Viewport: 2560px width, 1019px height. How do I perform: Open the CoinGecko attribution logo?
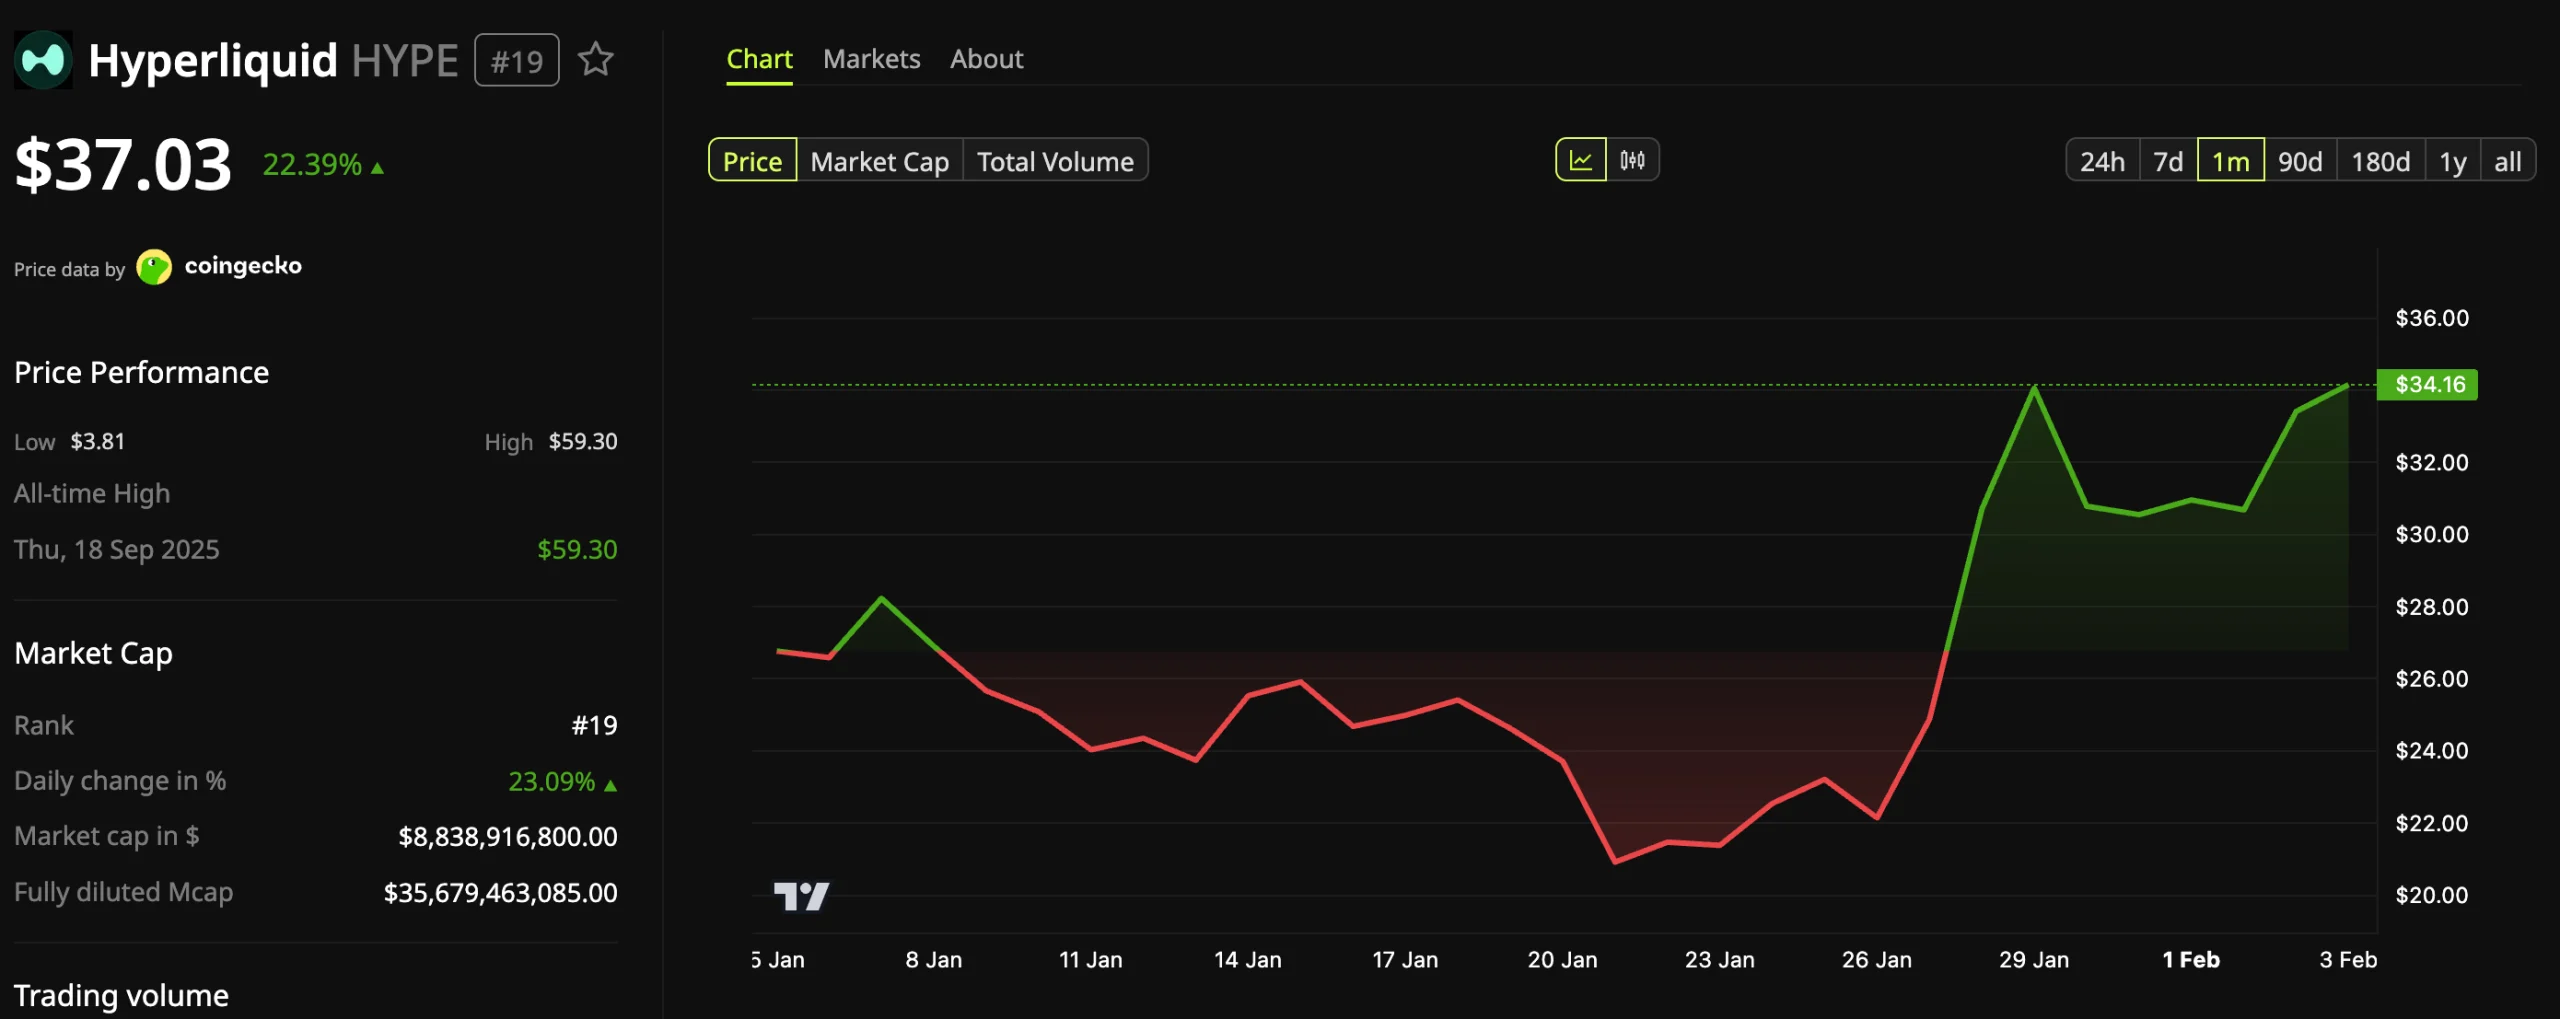(x=155, y=267)
